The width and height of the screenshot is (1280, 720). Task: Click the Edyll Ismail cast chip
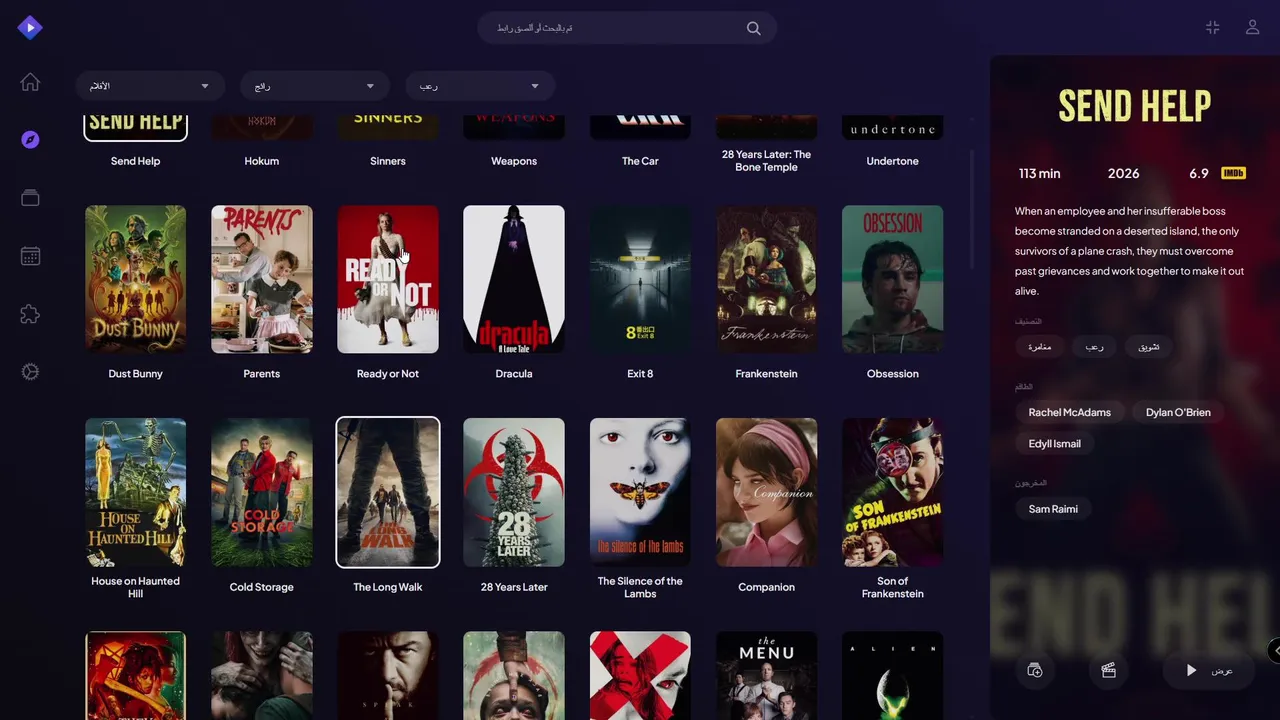(1055, 444)
